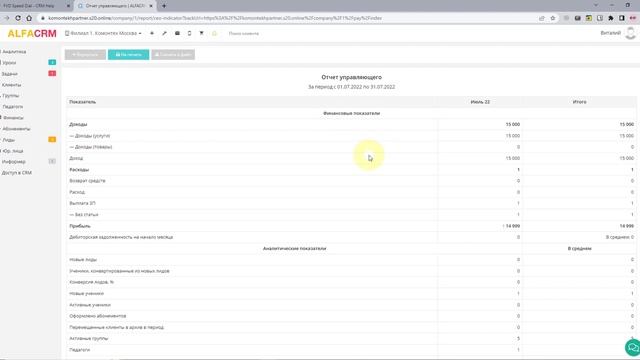Open Информер in the sidebar

pyautogui.click(x=14, y=162)
